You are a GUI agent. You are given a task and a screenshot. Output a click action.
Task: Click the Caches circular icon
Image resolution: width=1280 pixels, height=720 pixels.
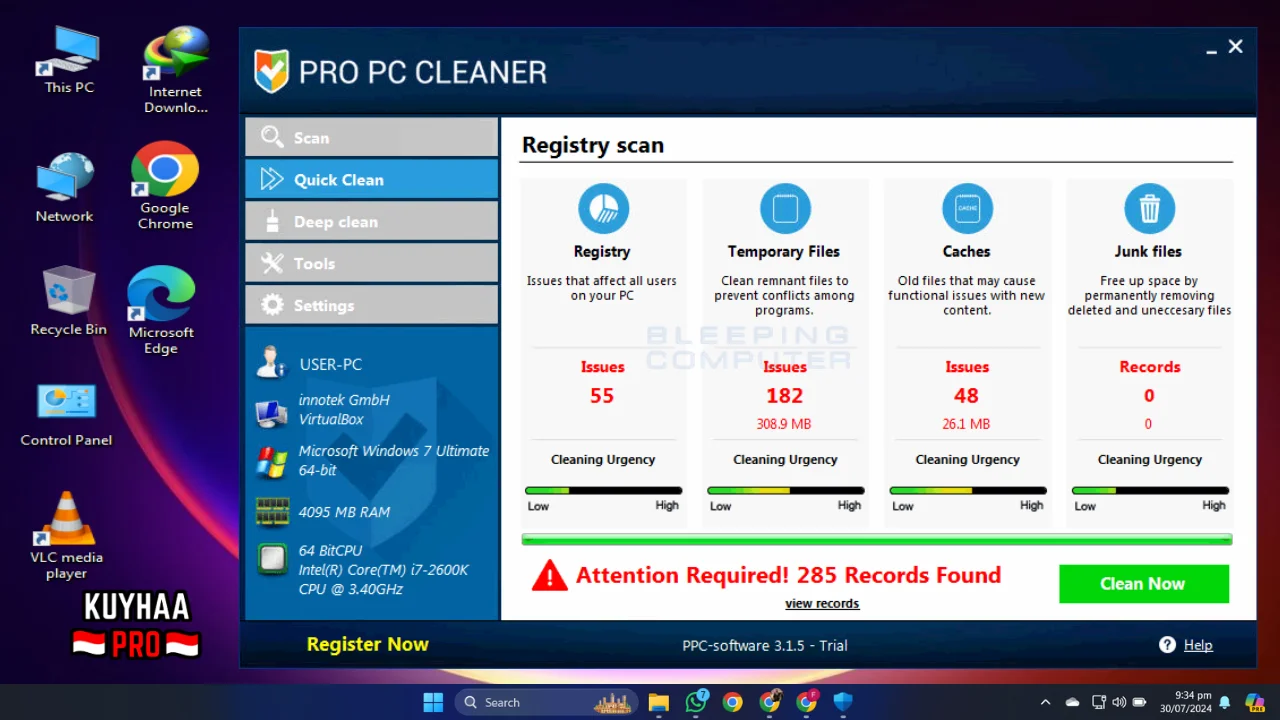(x=967, y=209)
